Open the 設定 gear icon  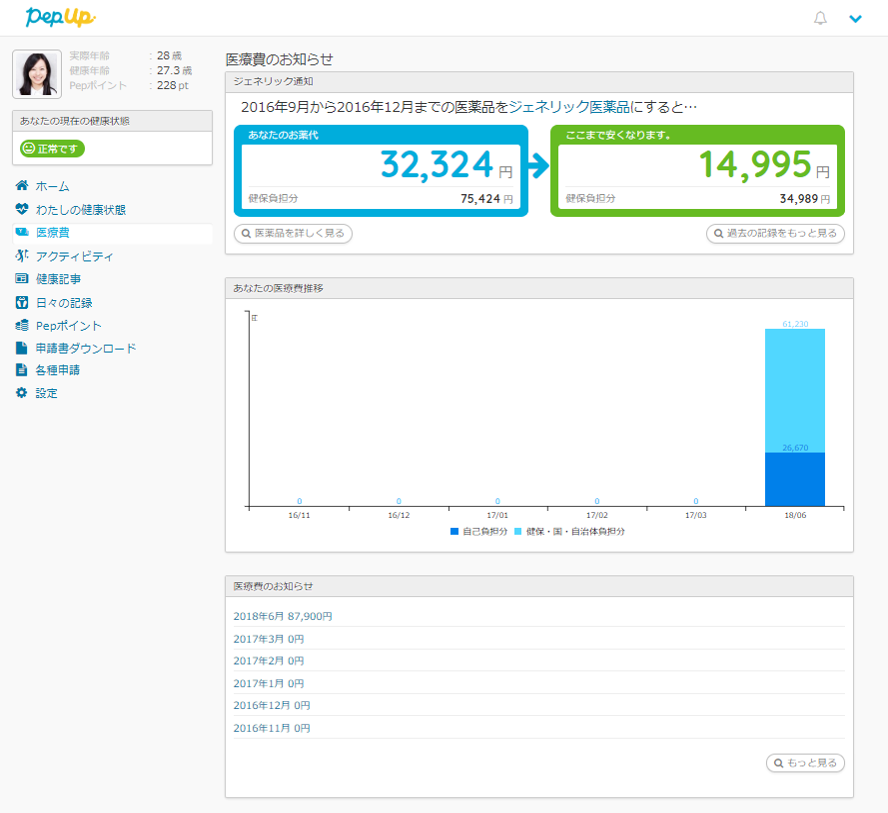click(x=22, y=393)
